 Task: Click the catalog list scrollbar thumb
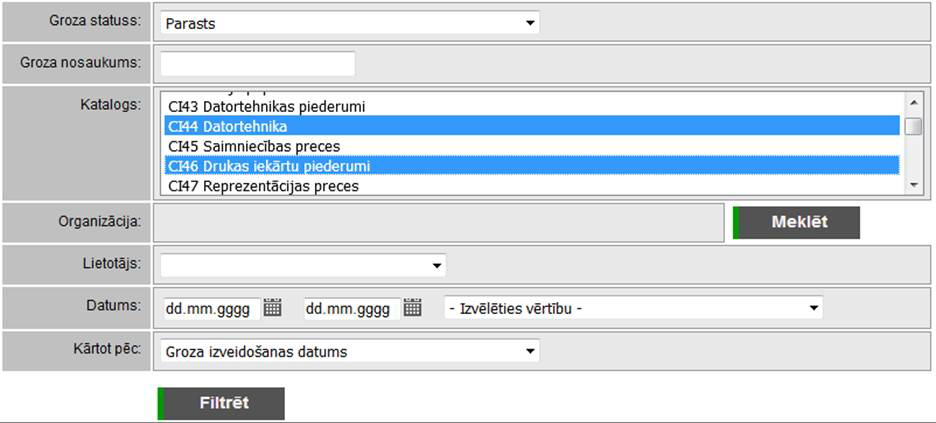point(914,126)
